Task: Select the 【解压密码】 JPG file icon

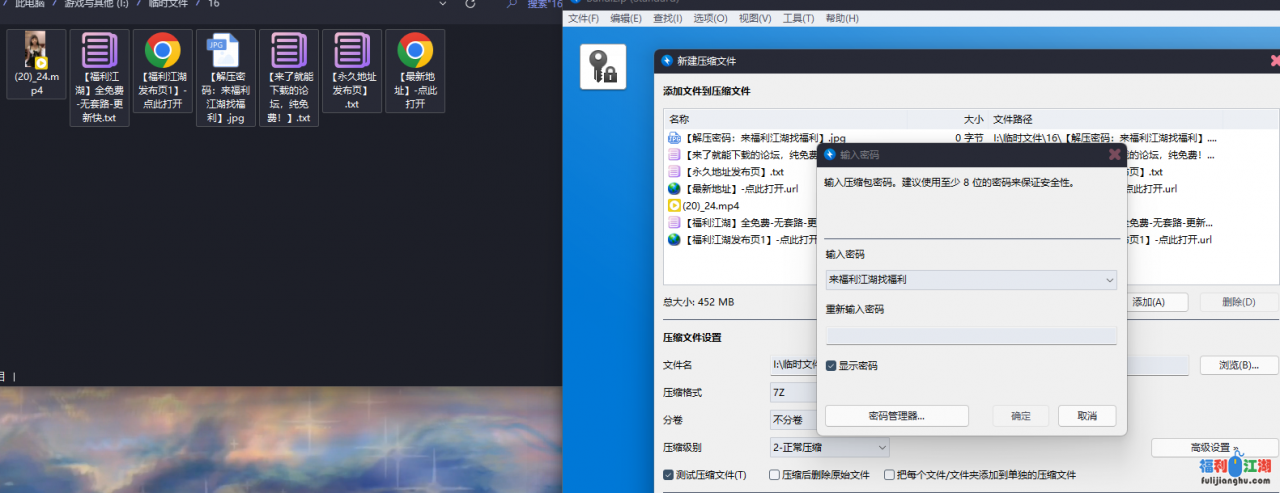Action: click(225, 50)
